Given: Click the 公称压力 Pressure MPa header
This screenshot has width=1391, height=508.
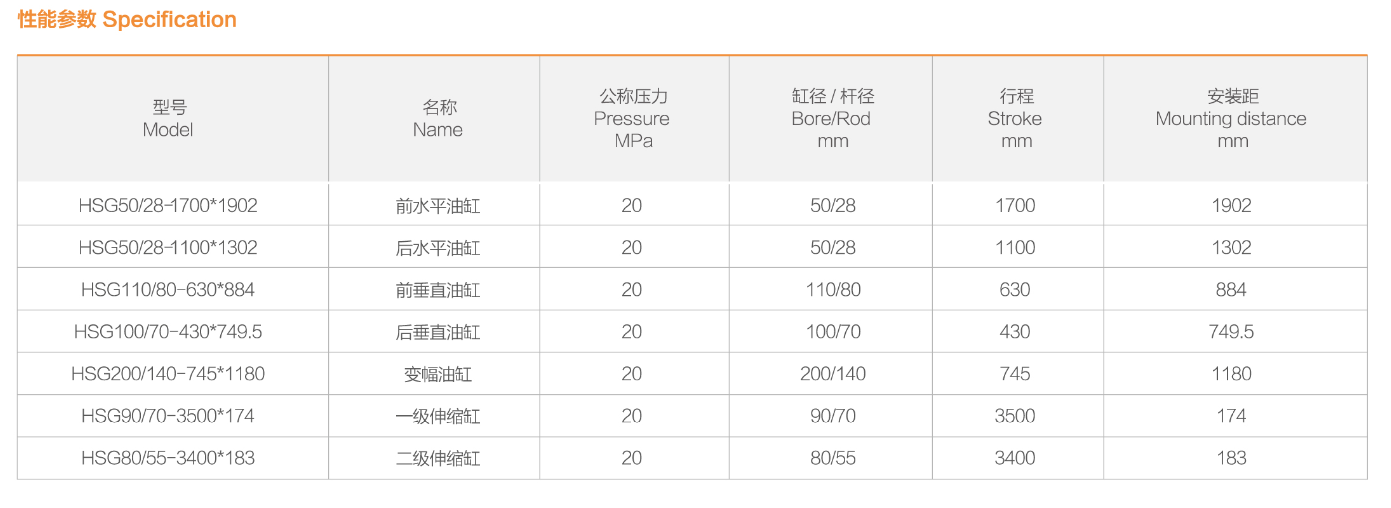Looking at the screenshot, I should point(632,118).
